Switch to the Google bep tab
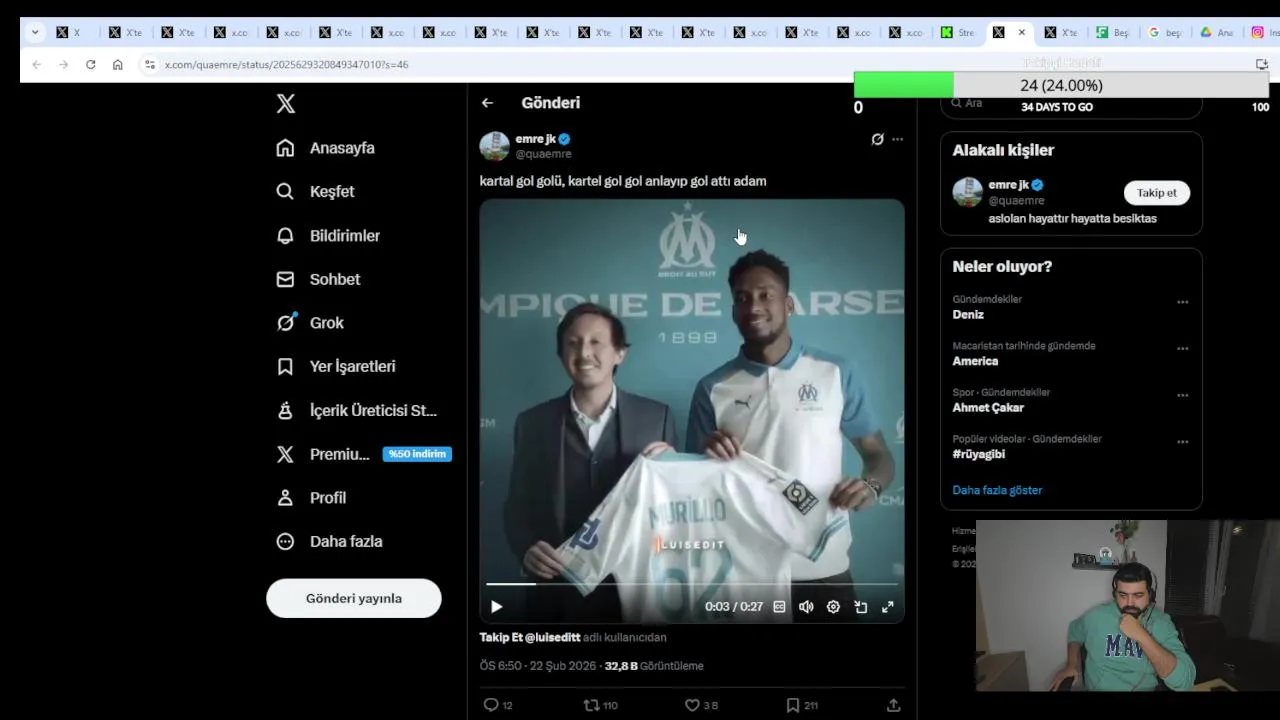 pyautogui.click(x=1164, y=32)
